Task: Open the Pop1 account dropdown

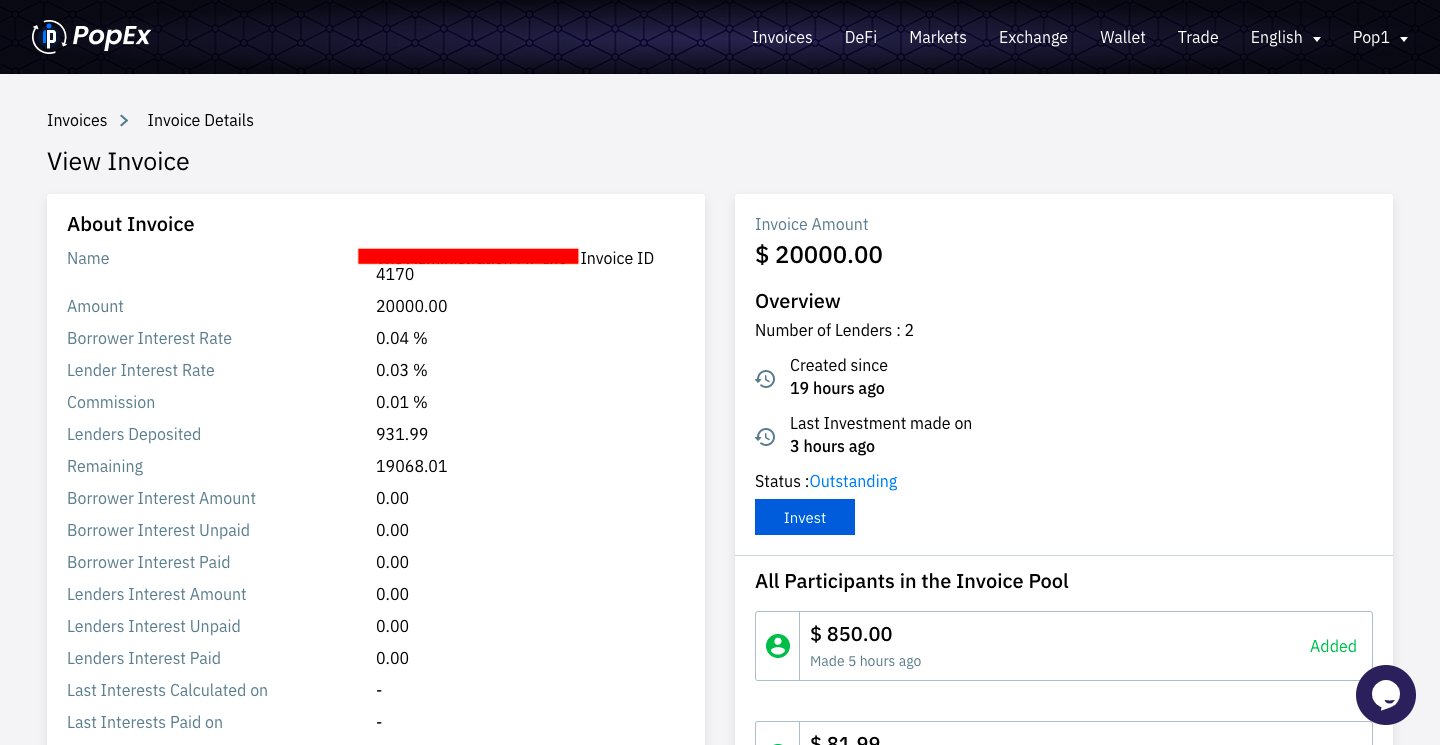Action: [x=1380, y=37]
